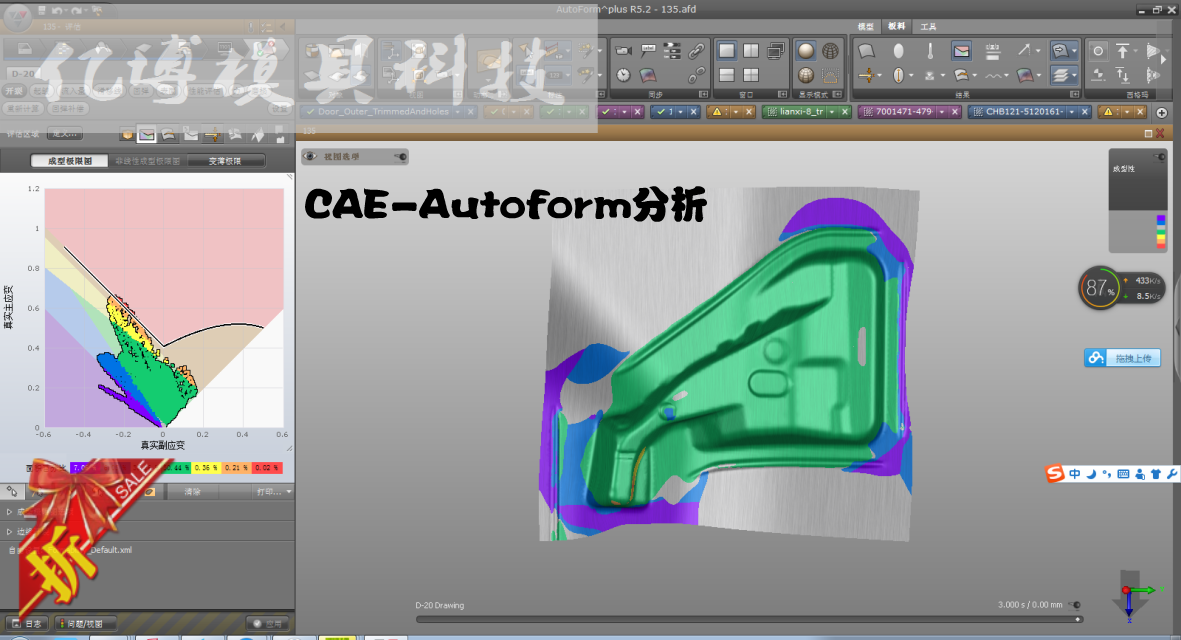This screenshot has width=1181, height=640.
Task: Click the yellow 0.36 % swatch
Action: [206, 468]
